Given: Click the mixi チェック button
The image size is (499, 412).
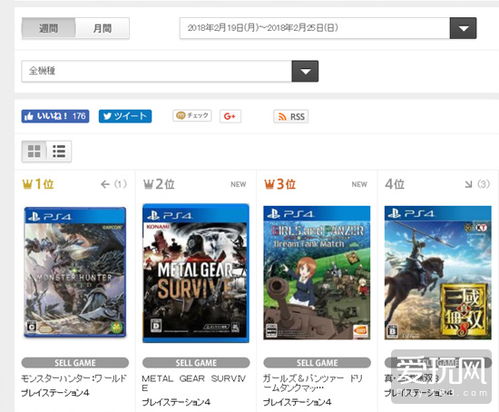Looking at the screenshot, I should click(x=192, y=116).
